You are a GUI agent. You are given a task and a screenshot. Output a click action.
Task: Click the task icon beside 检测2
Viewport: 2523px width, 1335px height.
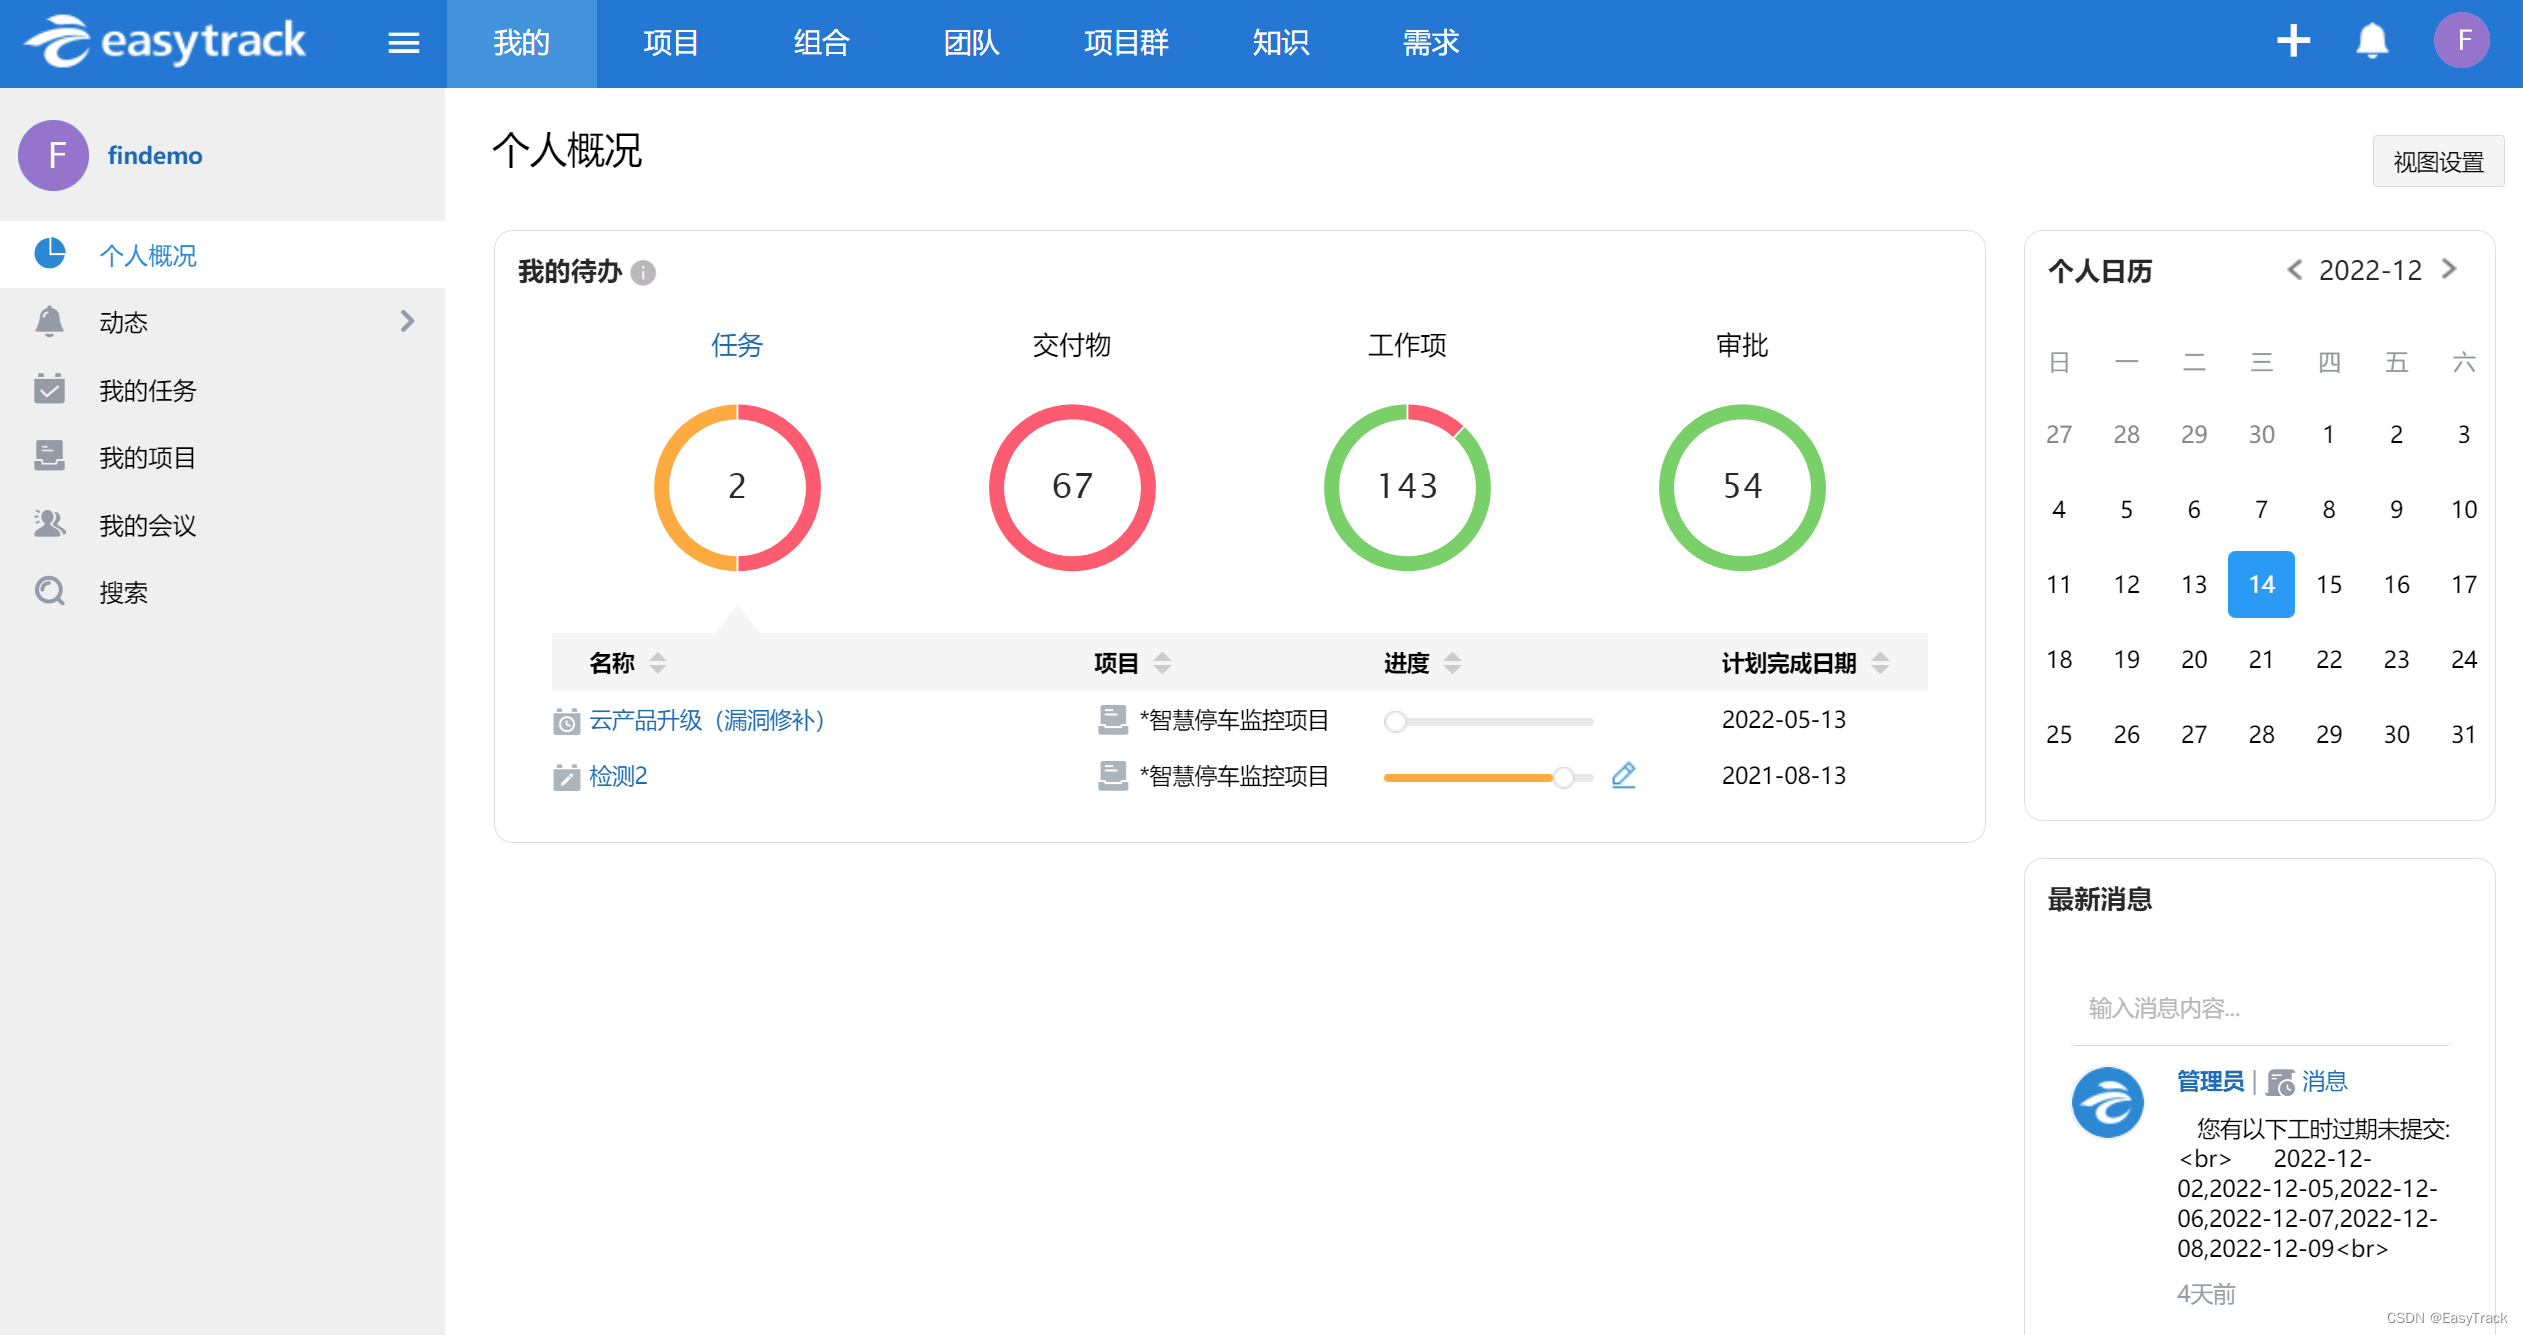566,777
